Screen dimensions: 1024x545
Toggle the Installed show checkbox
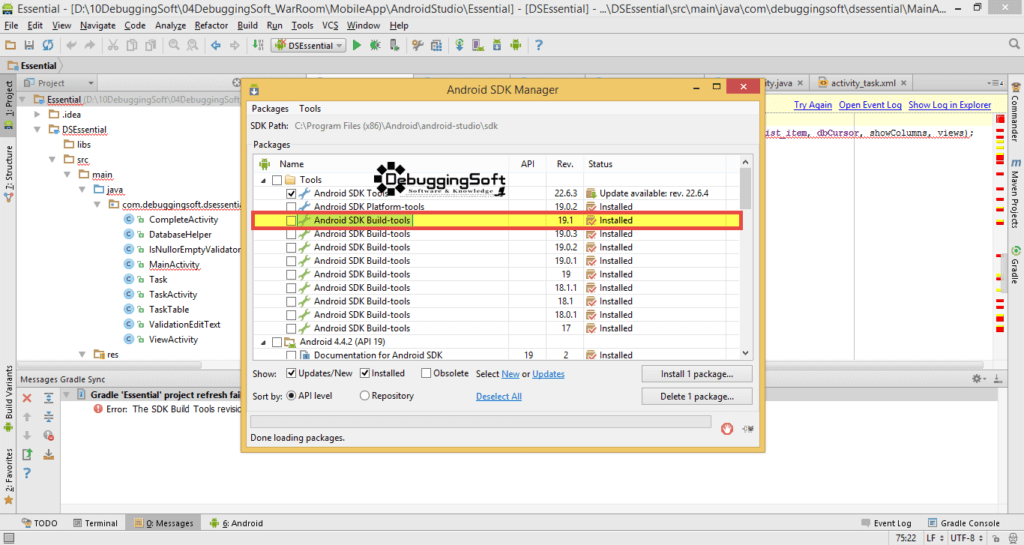pos(364,373)
